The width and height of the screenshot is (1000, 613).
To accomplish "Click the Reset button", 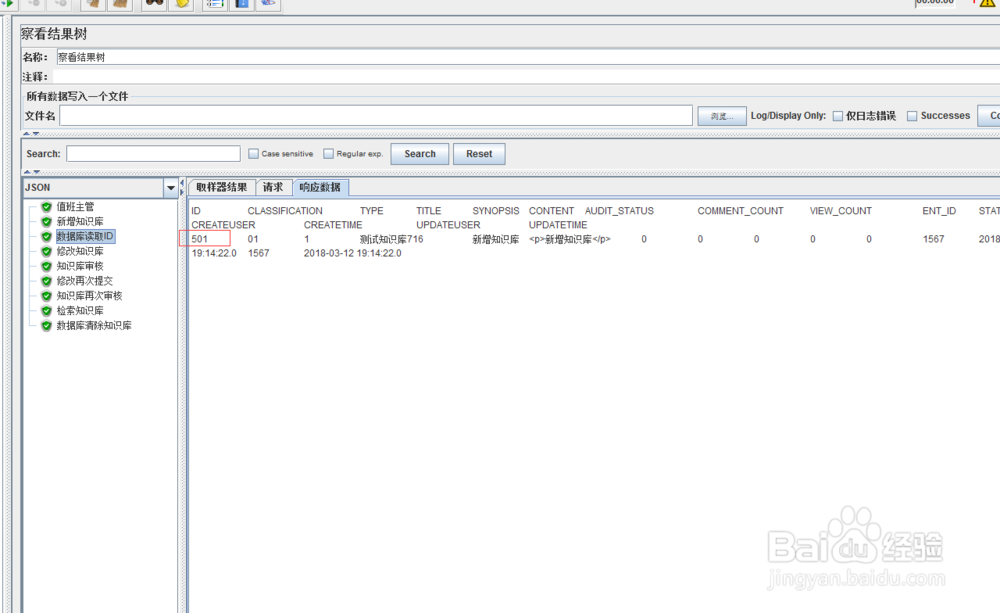I will (479, 154).
